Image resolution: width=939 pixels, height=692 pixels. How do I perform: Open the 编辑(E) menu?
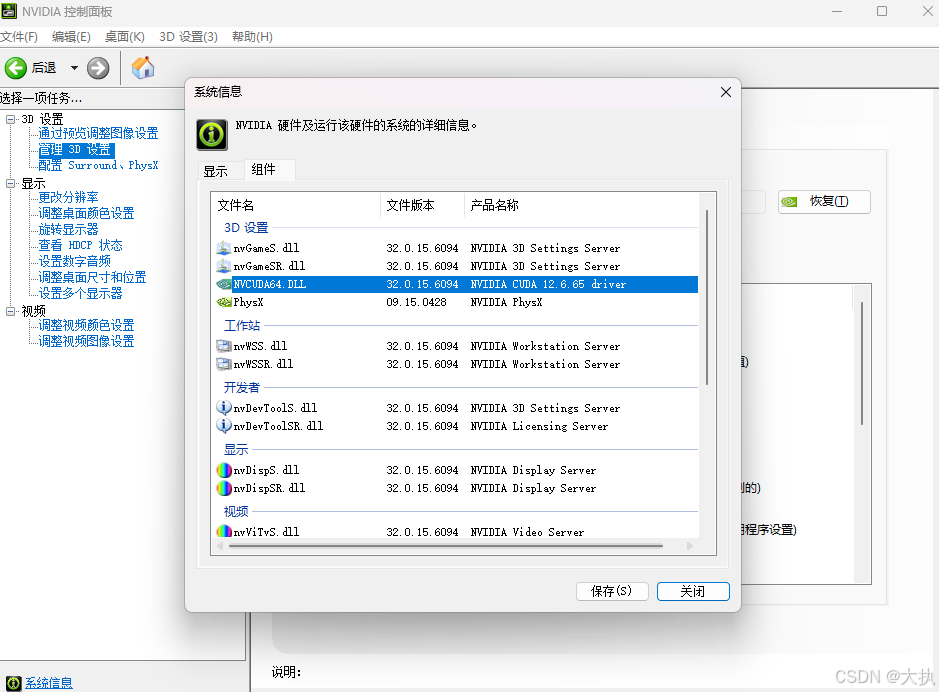[x=71, y=37]
